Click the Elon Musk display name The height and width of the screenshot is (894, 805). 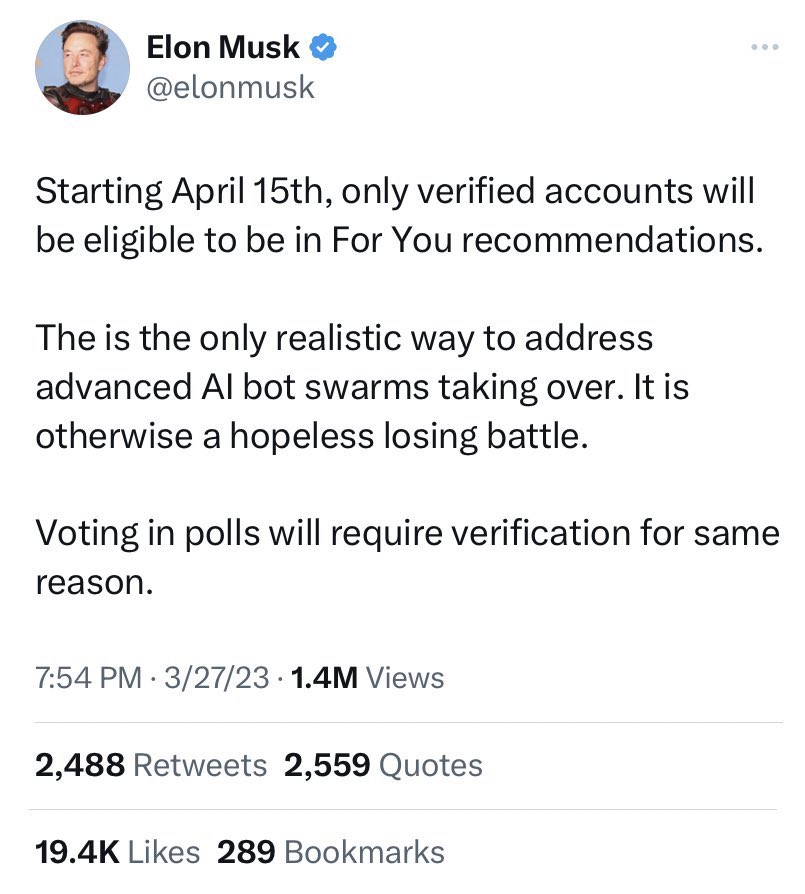[x=223, y=47]
